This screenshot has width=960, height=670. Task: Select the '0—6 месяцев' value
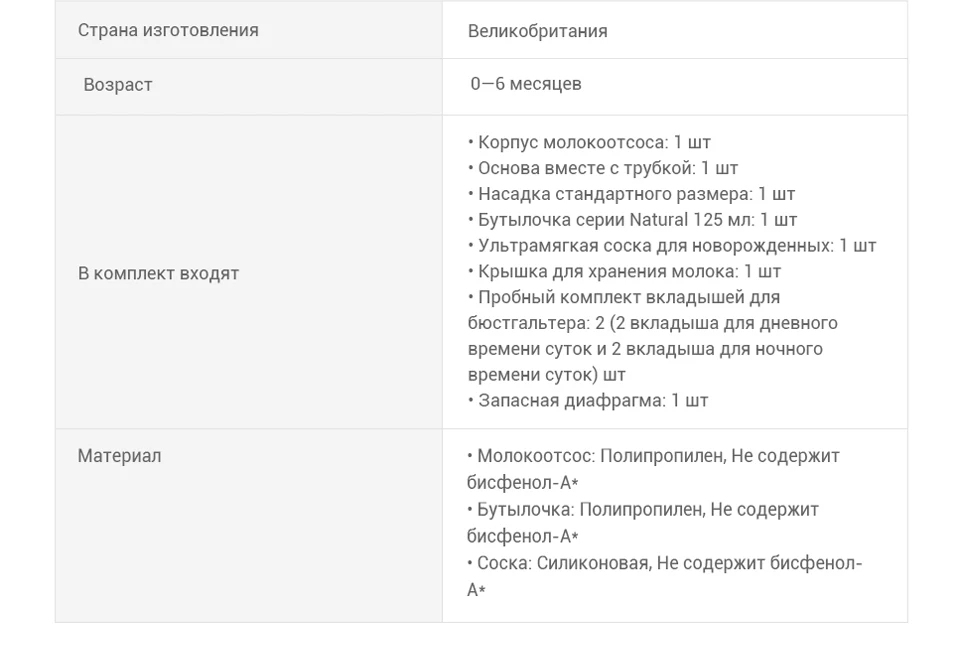526,84
